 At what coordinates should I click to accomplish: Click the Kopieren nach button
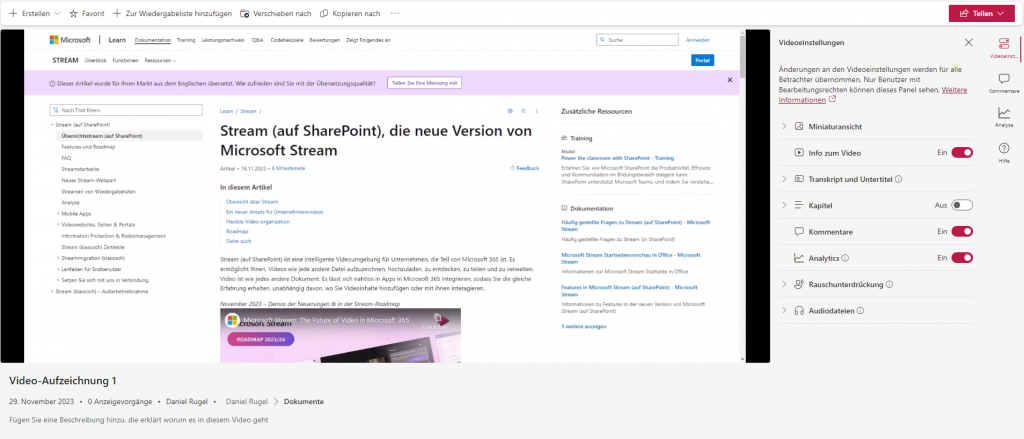[x=350, y=13]
